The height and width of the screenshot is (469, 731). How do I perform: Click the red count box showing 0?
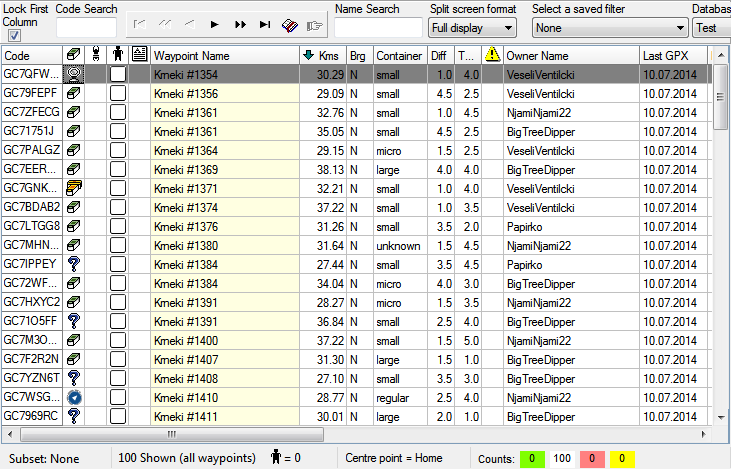click(592, 459)
